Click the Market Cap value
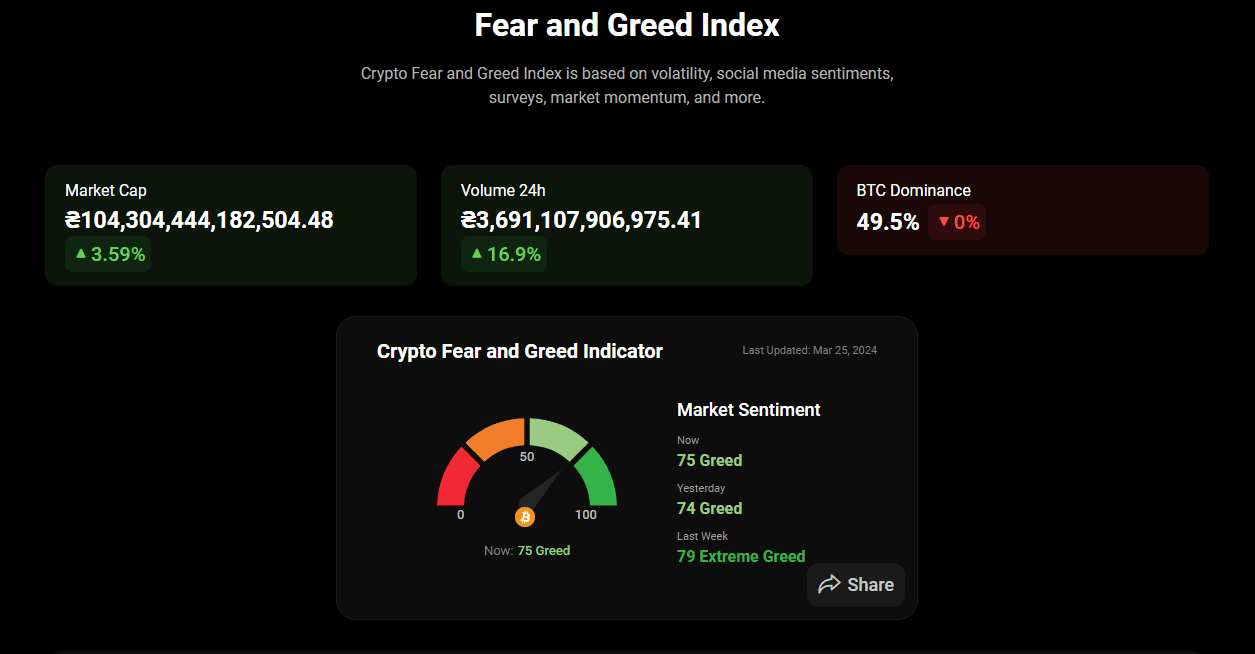1255x654 pixels. click(199, 220)
